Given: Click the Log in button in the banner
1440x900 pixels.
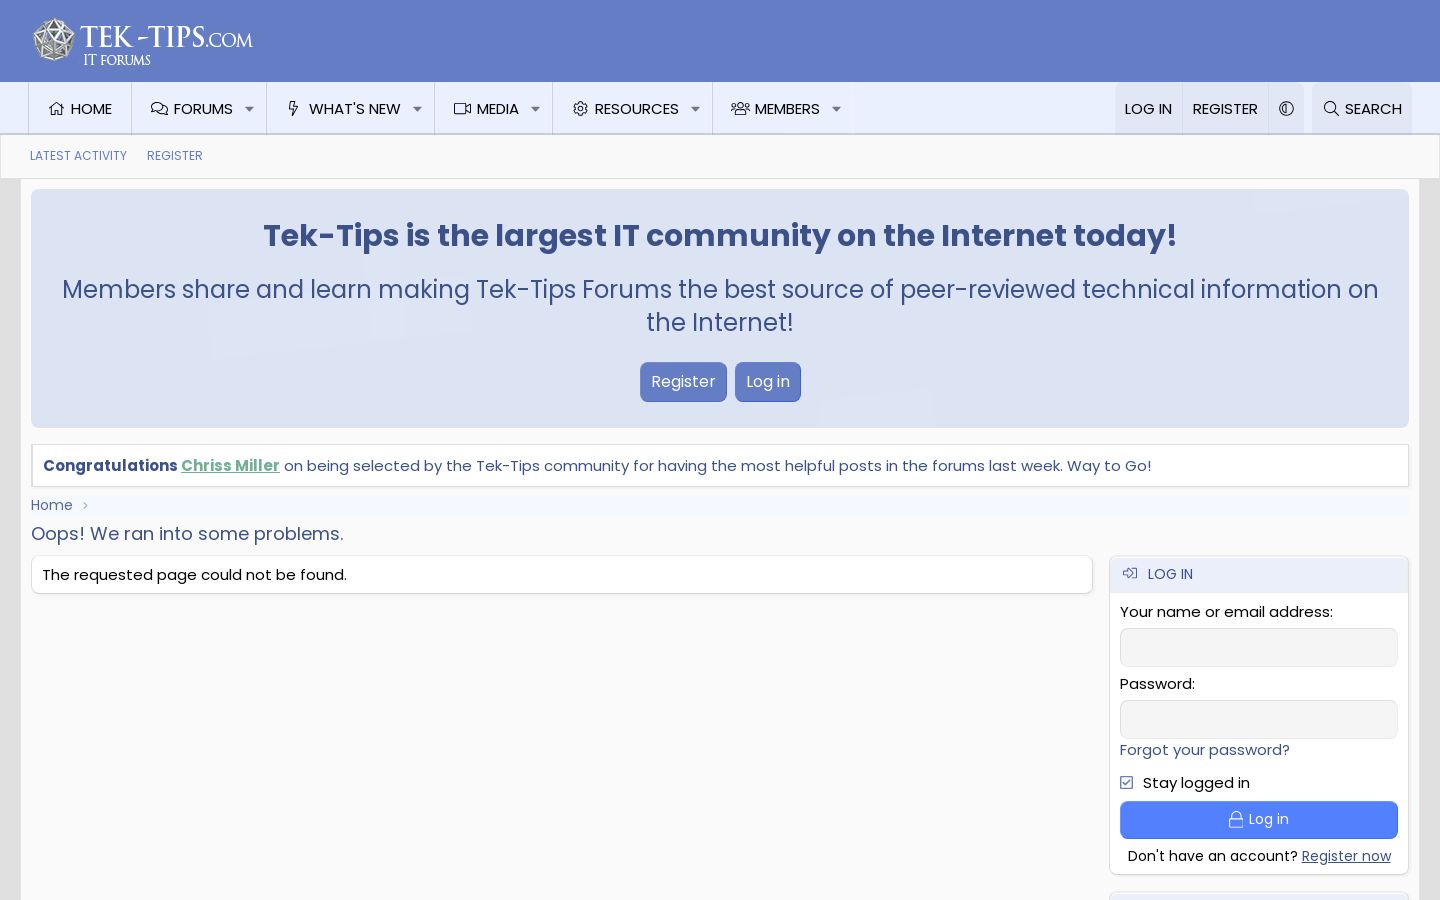Looking at the screenshot, I should pyautogui.click(x=768, y=382).
